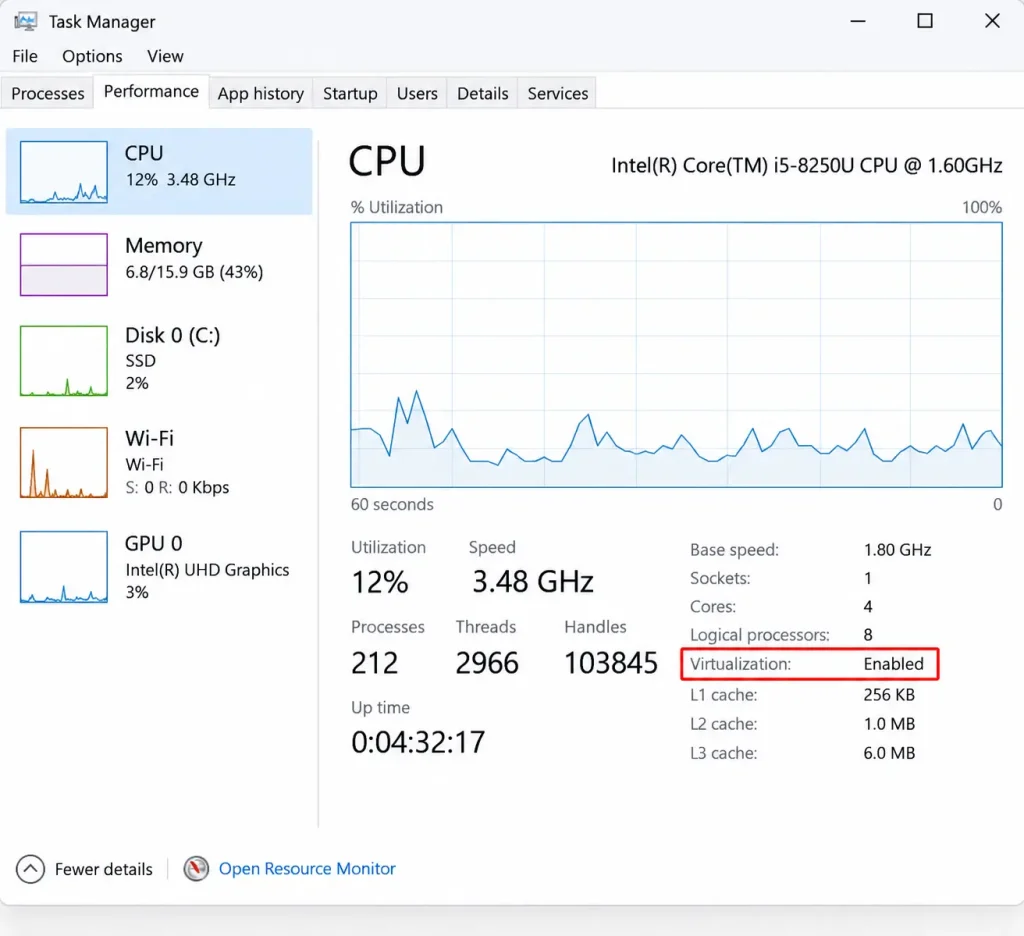
Task: Click the 12% utilization value
Action: (x=379, y=582)
